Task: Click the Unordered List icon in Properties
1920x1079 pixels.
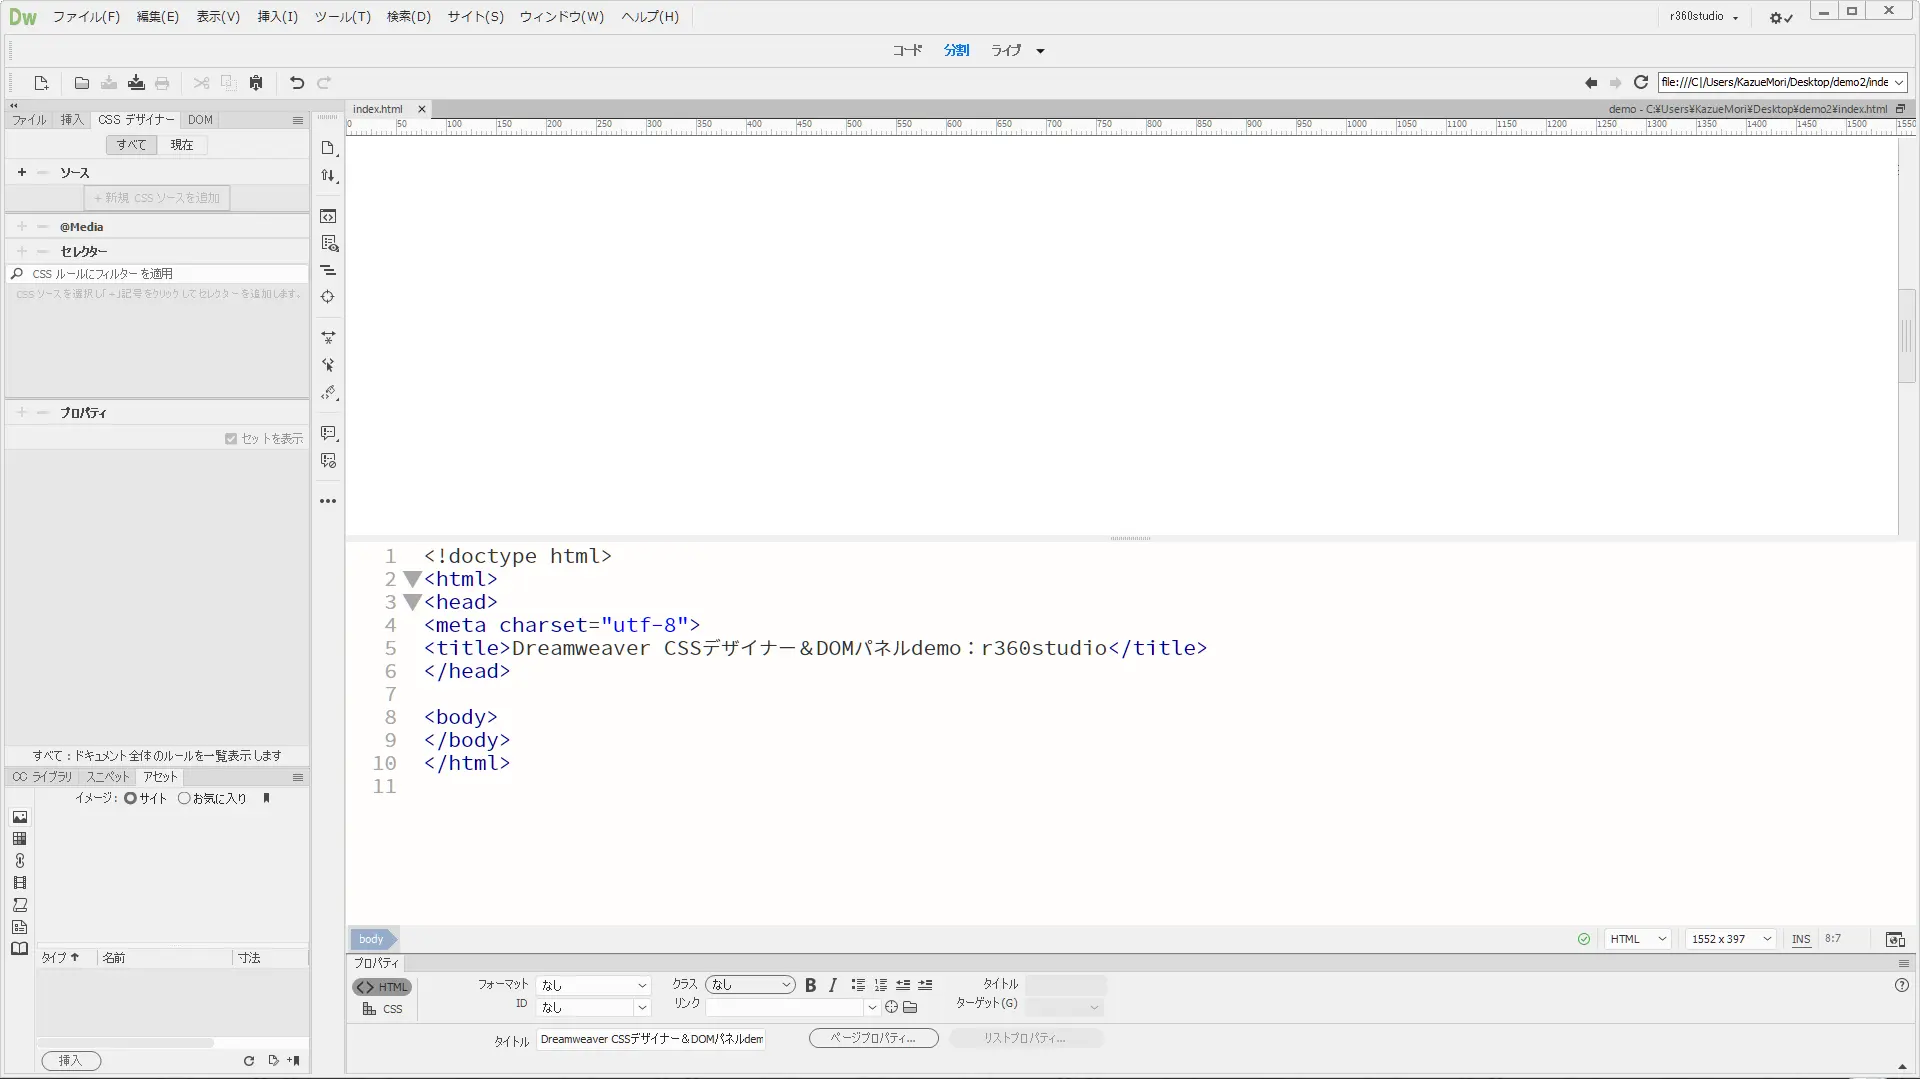Action: coord(858,985)
